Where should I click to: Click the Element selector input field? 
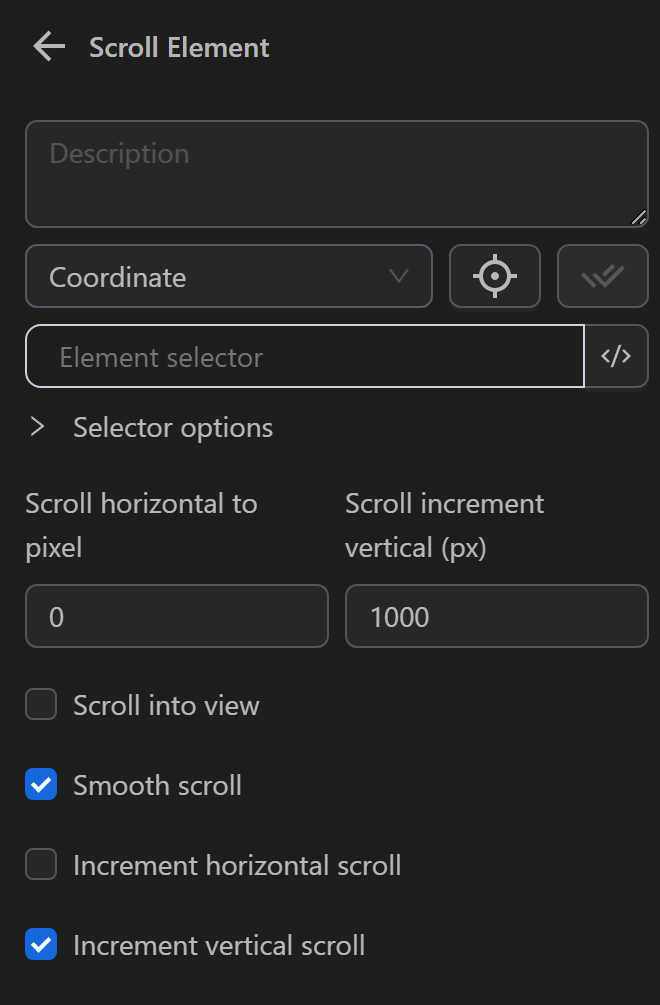tap(304, 356)
